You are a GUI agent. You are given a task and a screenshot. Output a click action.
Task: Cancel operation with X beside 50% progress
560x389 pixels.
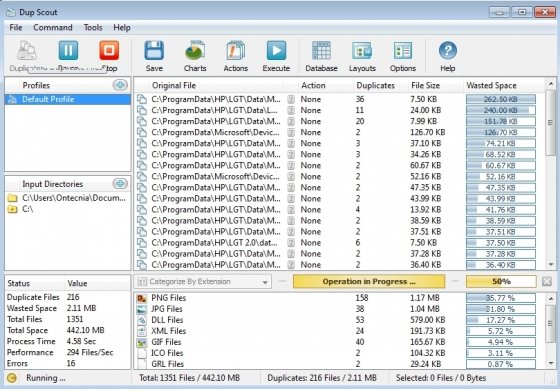click(546, 281)
